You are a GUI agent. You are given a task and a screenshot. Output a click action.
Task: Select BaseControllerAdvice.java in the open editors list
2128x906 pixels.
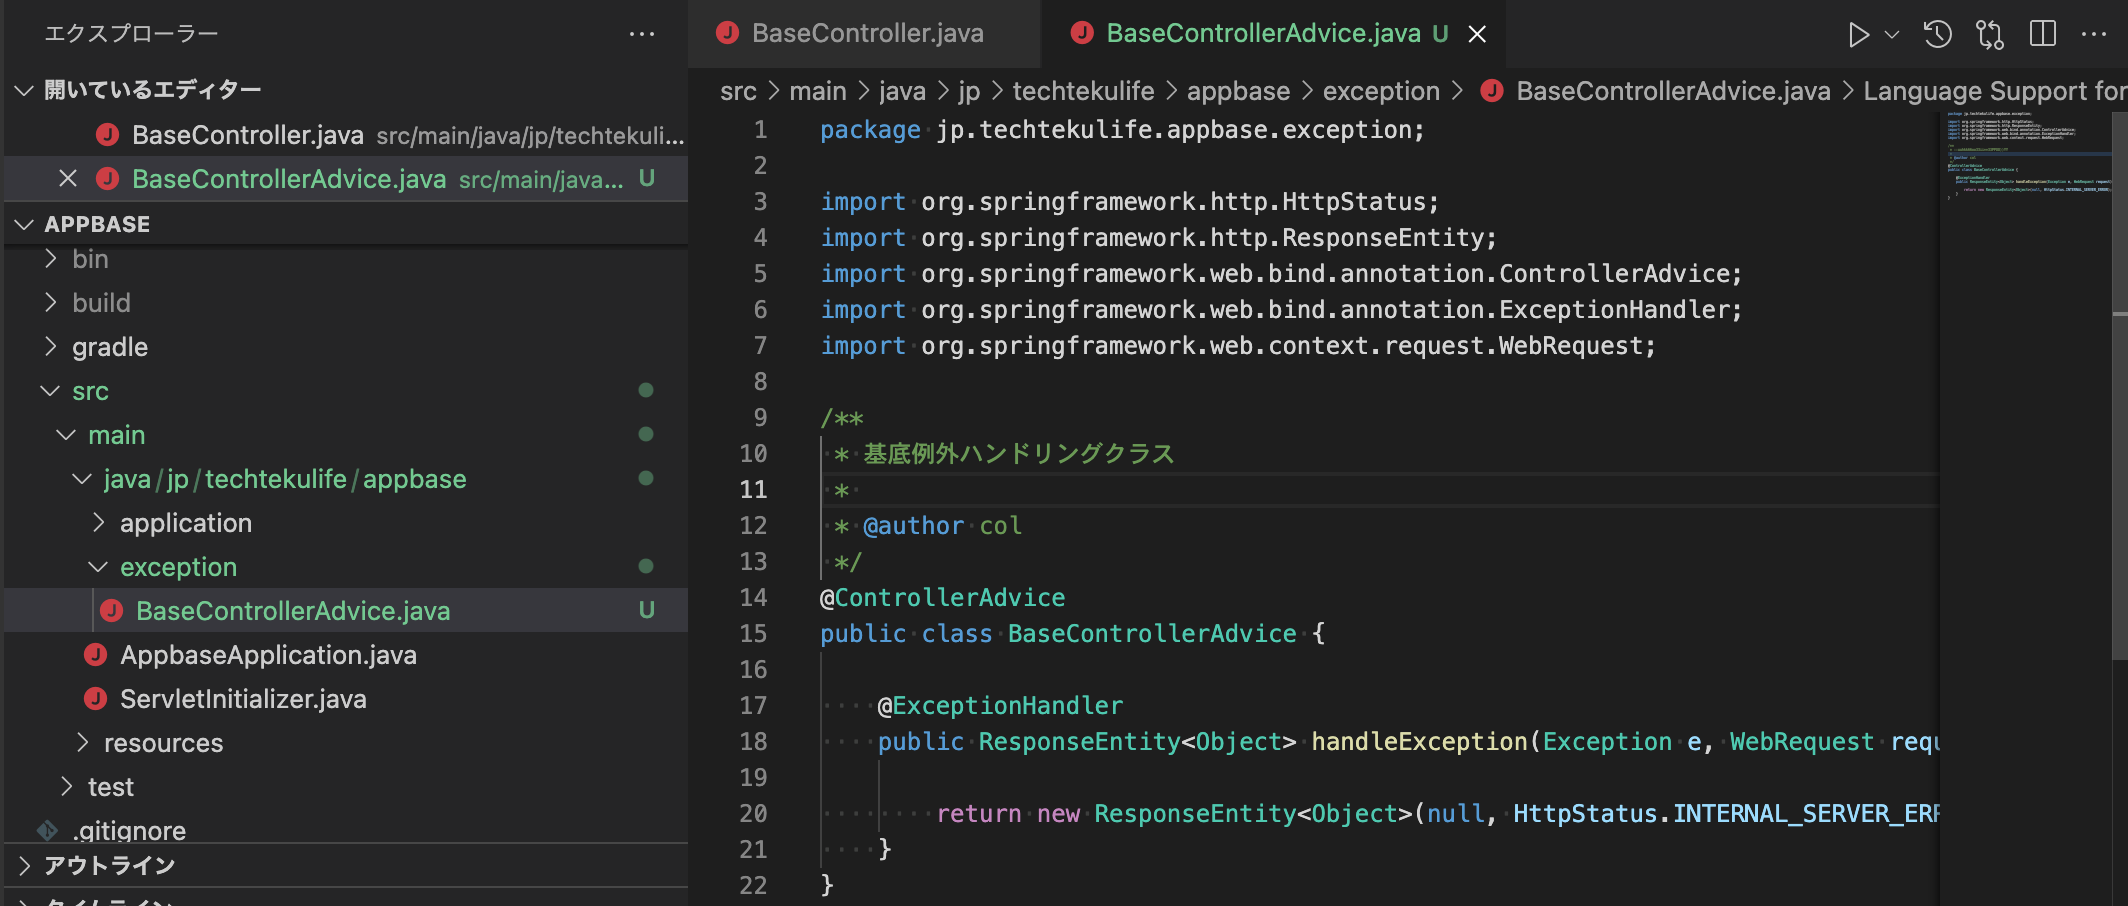coord(346,179)
